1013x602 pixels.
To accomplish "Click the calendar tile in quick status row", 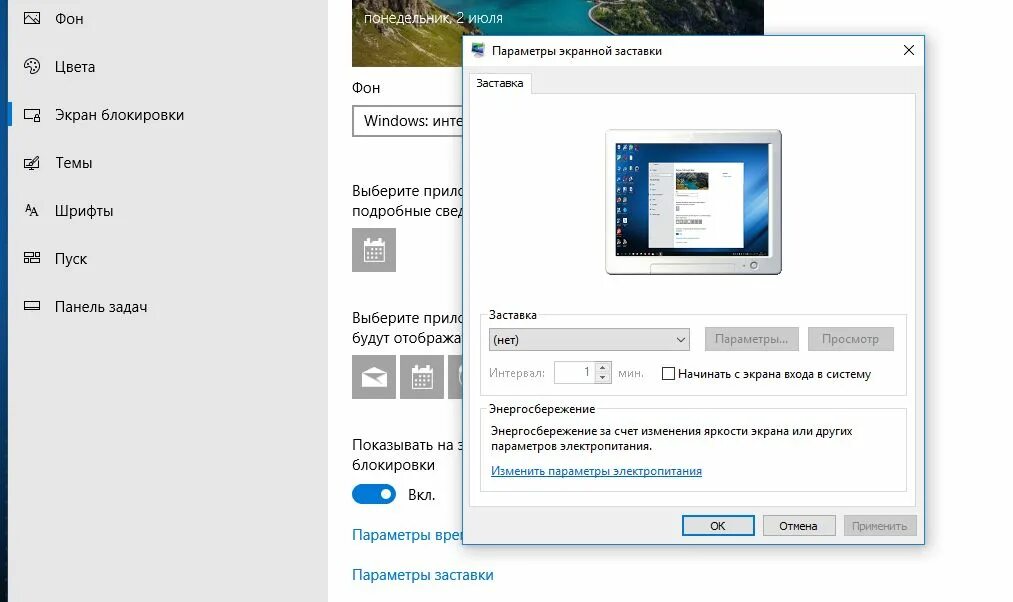I will (x=421, y=377).
